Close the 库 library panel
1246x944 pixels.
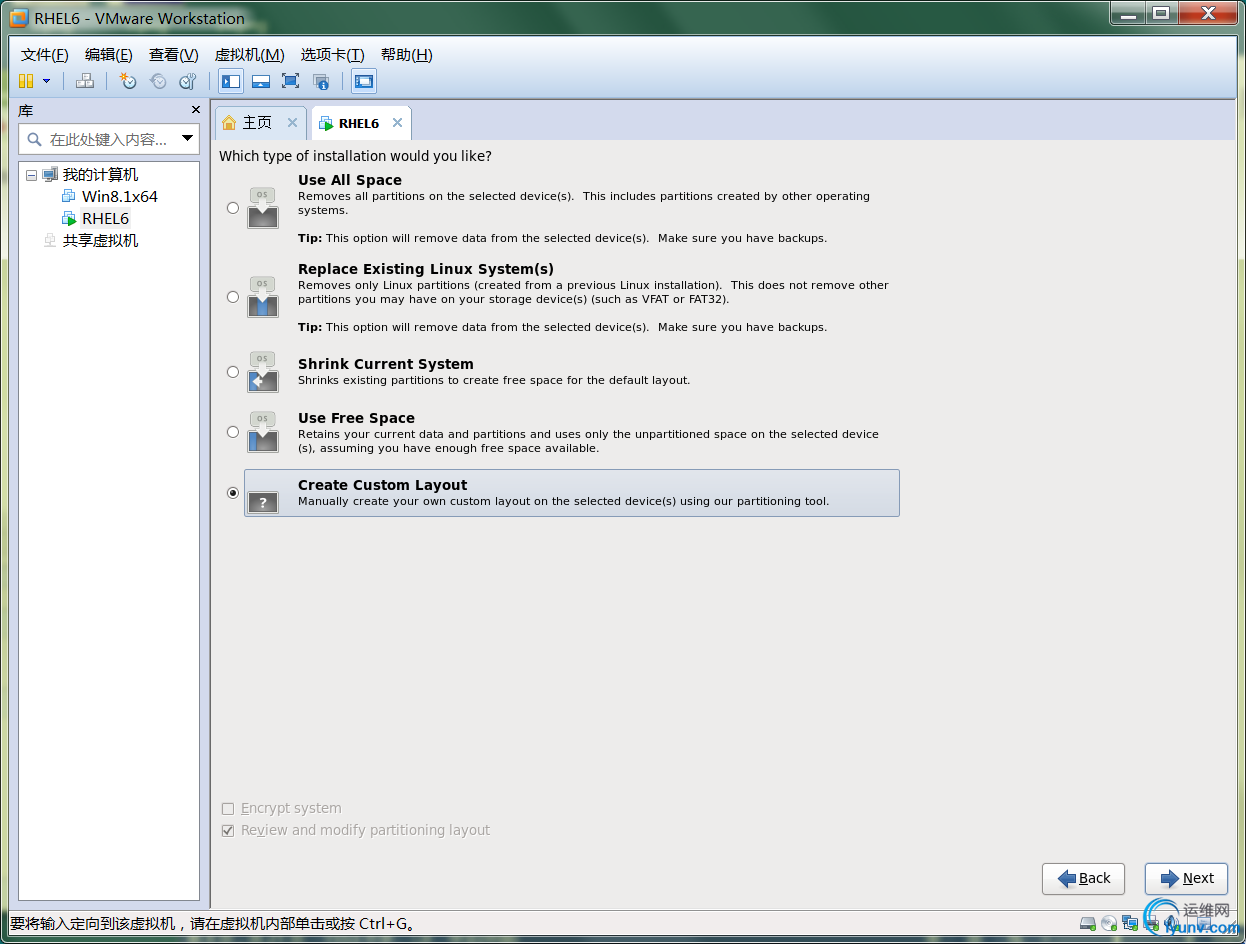(x=196, y=110)
